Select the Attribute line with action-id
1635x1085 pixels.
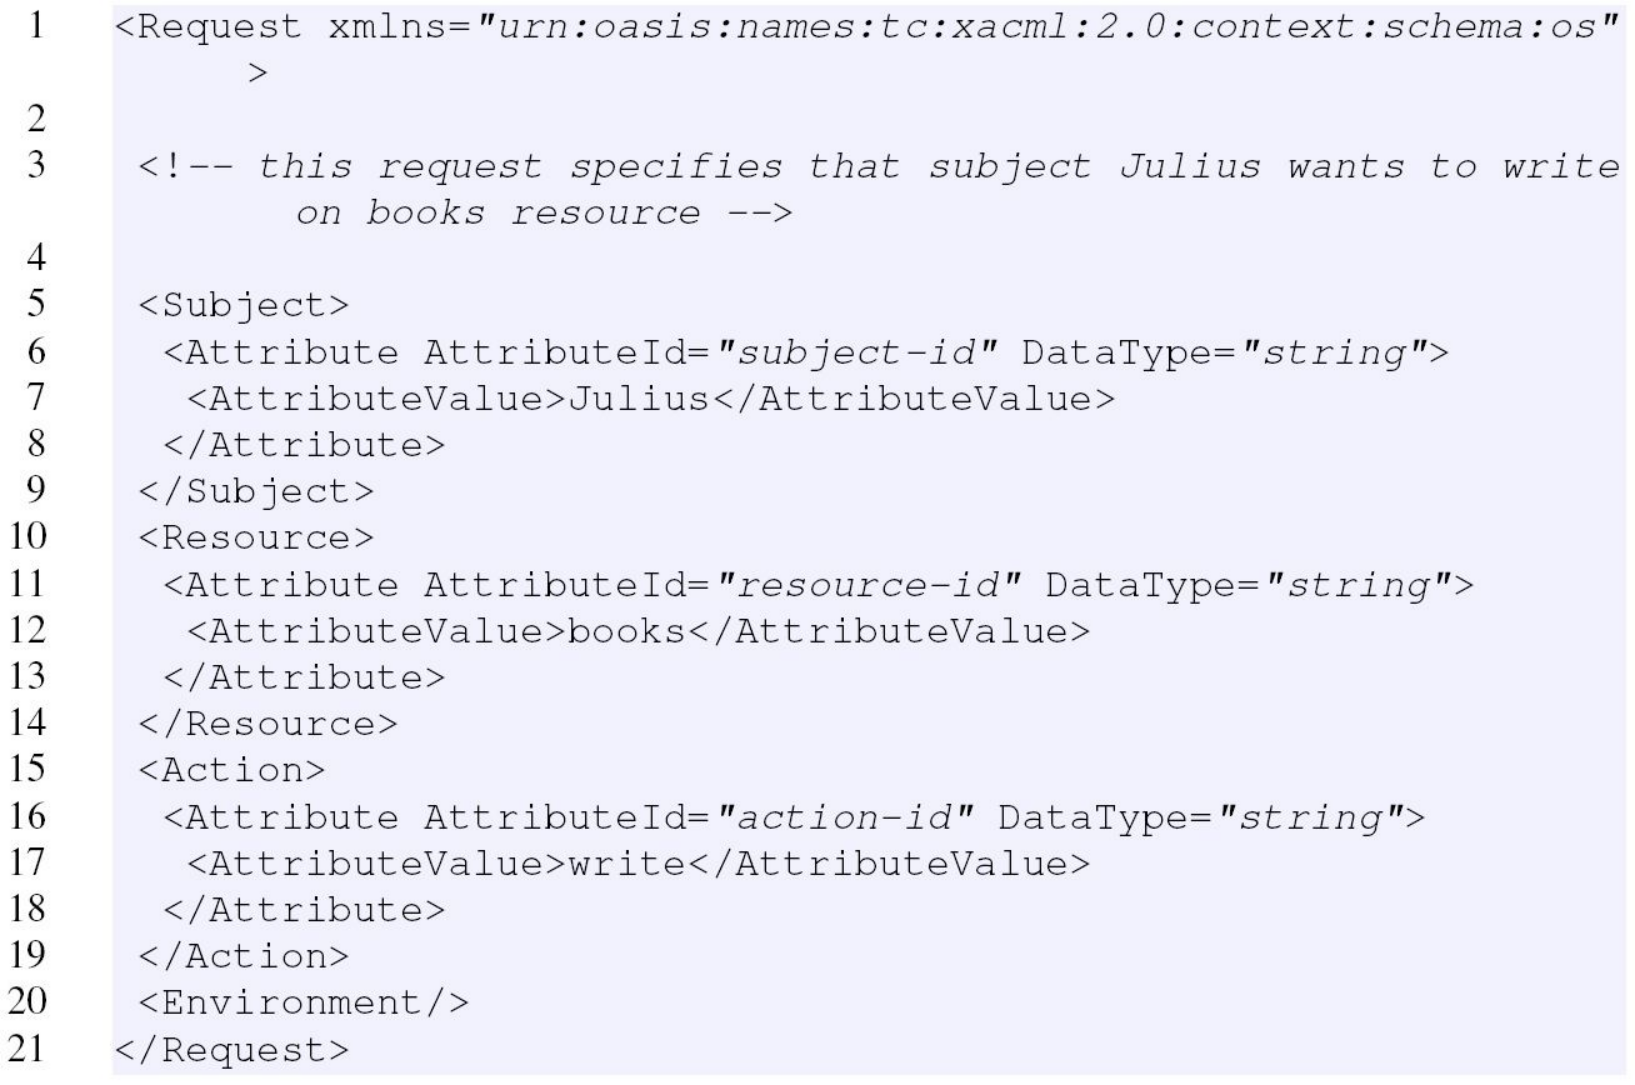click(794, 817)
